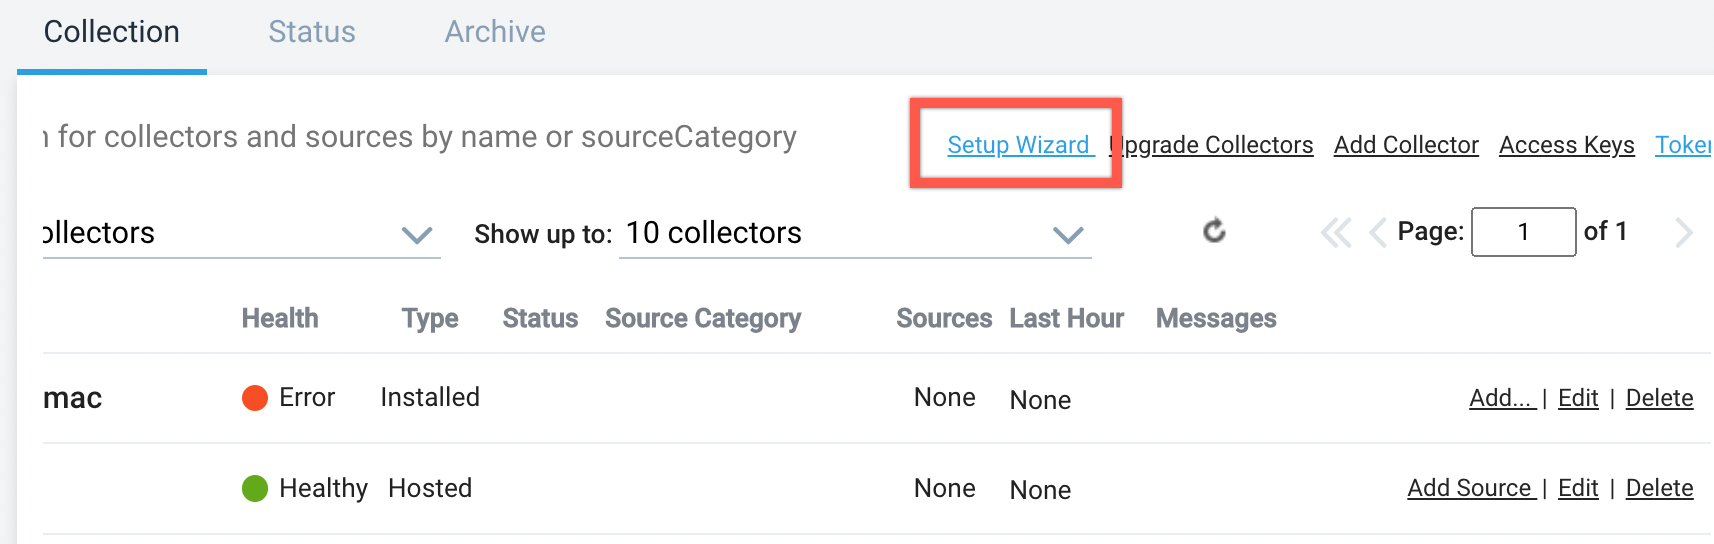
Task: Click the red Error health indicator
Action: tap(255, 398)
